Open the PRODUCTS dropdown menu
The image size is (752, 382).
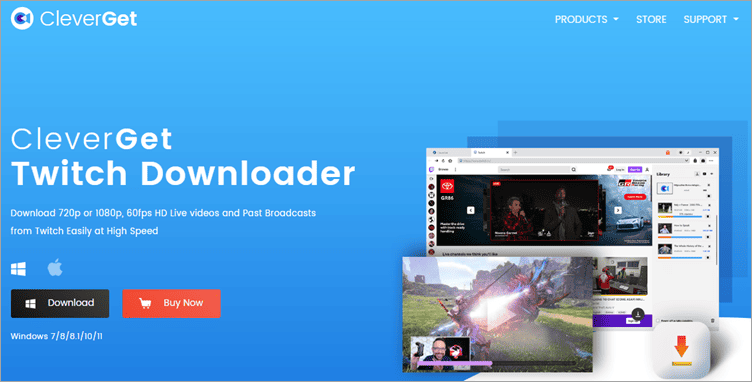coord(587,20)
